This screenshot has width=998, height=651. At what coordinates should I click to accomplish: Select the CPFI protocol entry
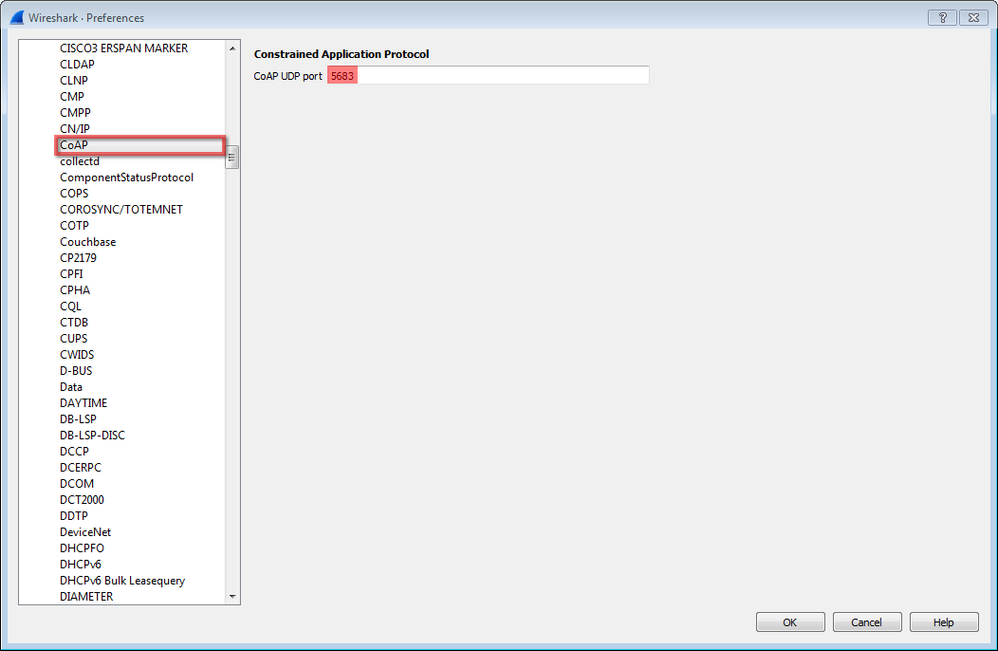click(x=71, y=274)
